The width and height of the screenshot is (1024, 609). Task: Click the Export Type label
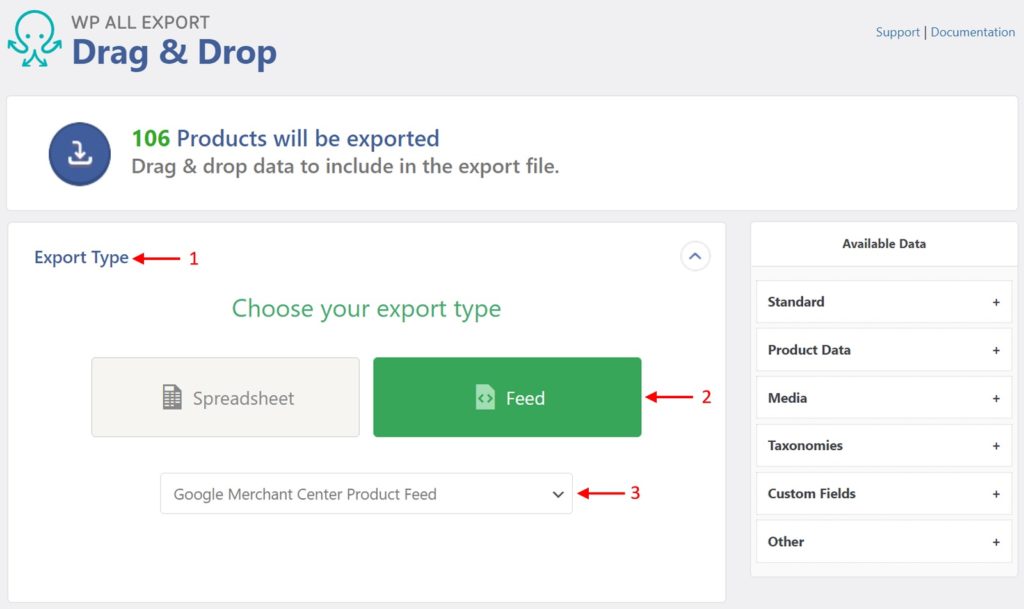(82, 257)
